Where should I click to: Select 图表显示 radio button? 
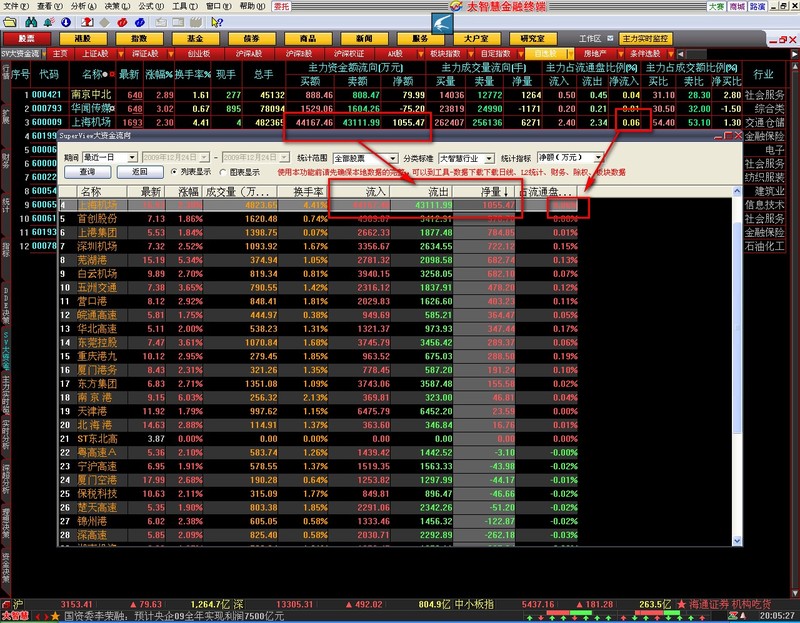click(223, 172)
